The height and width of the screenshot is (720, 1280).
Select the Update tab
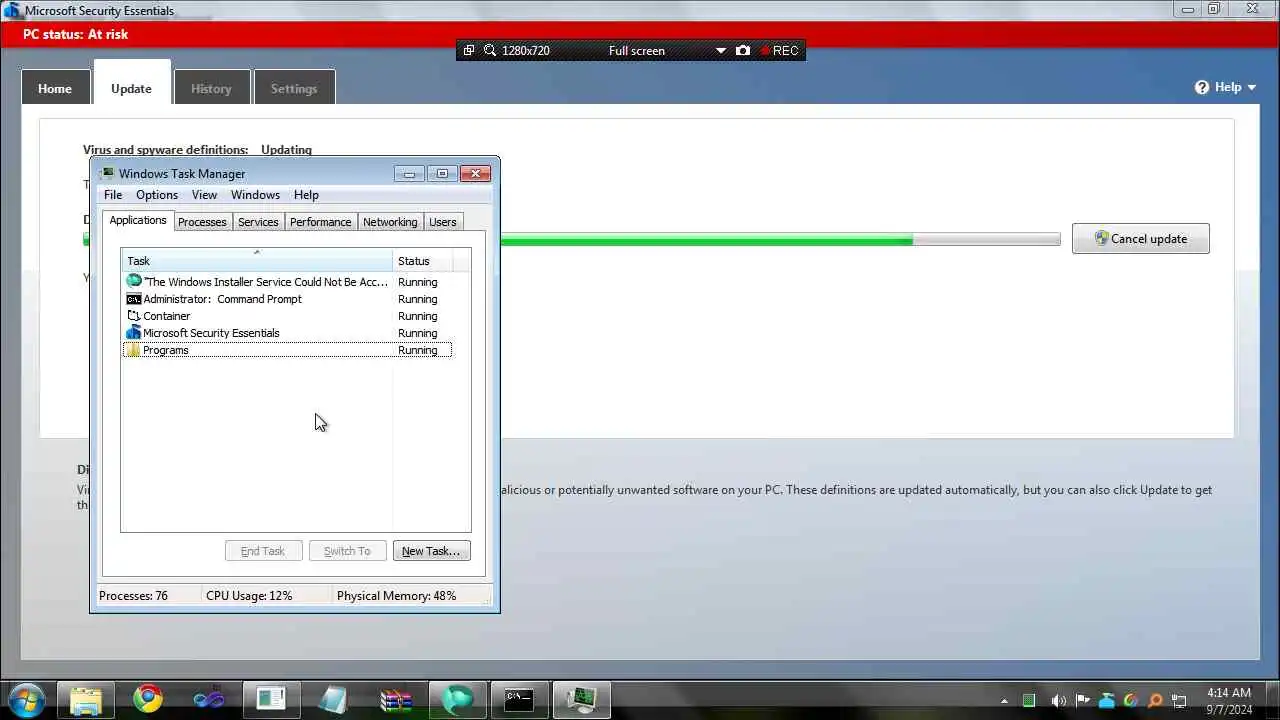[x=131, y=84]
